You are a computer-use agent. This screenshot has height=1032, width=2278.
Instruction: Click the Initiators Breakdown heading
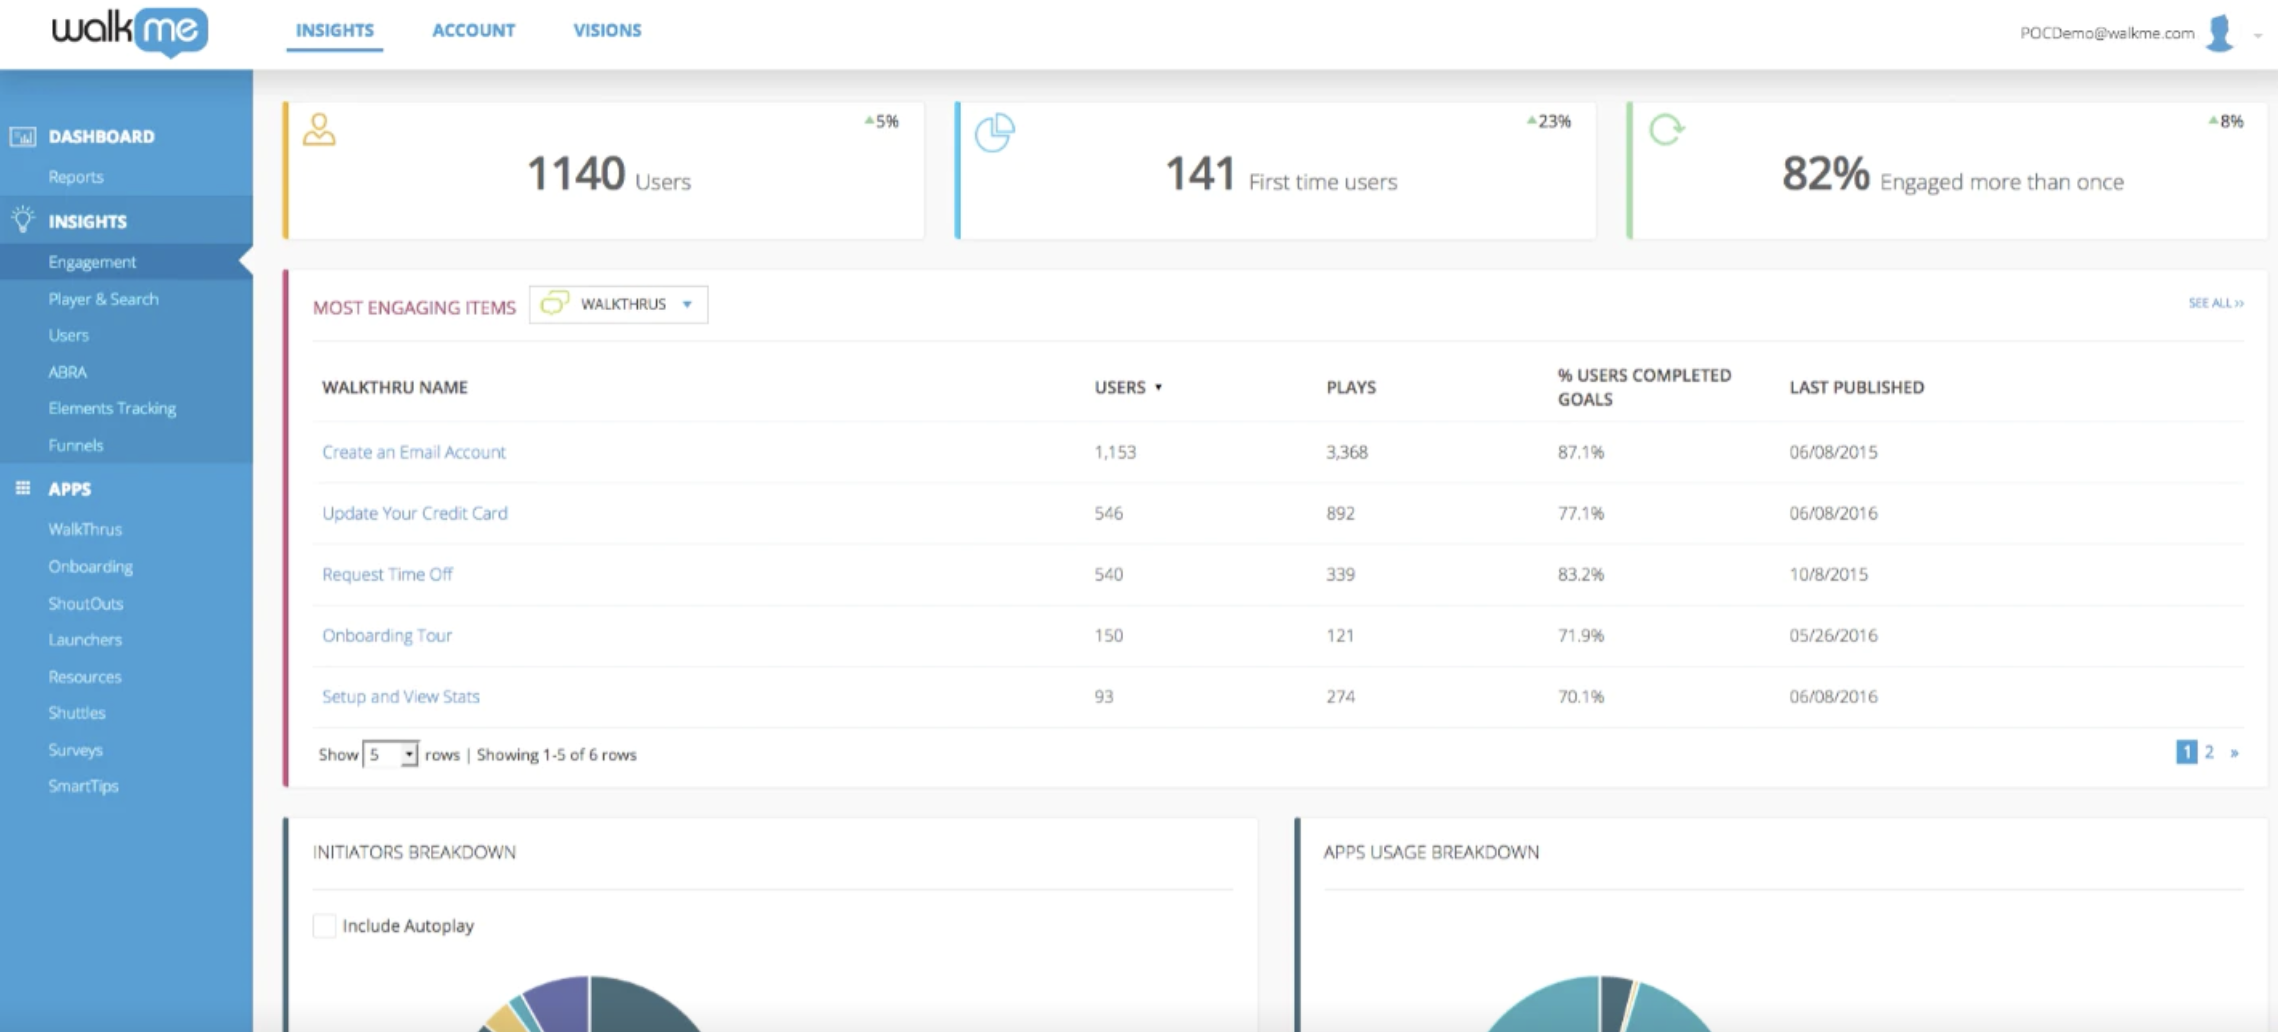(414, 852)
